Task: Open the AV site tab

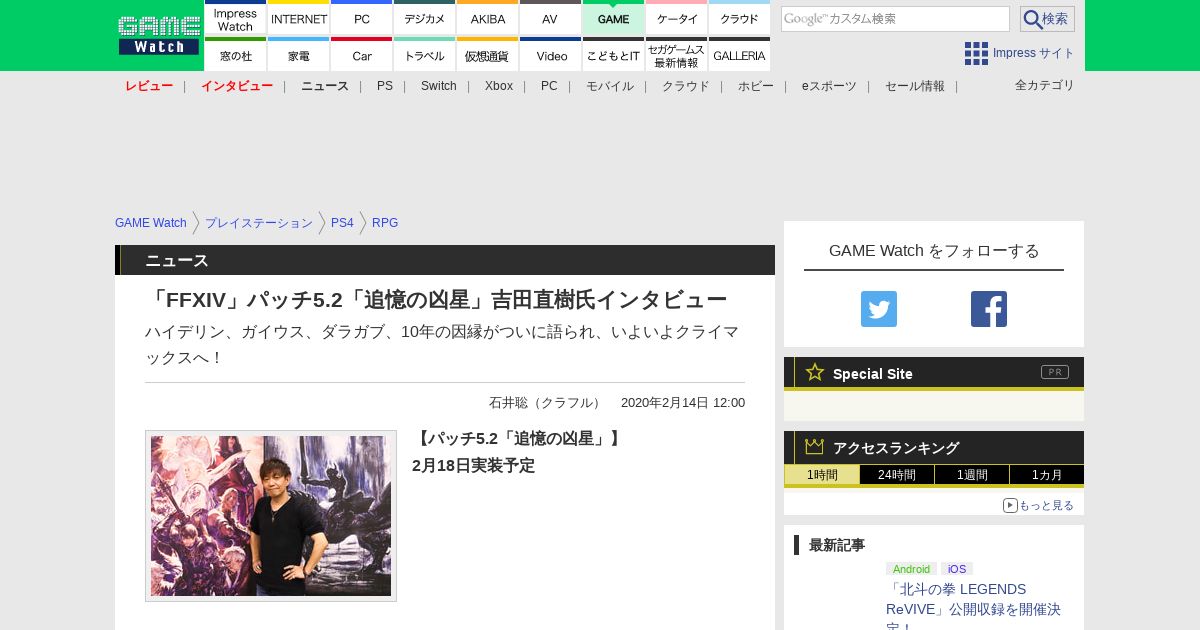Action: (550, 18)
